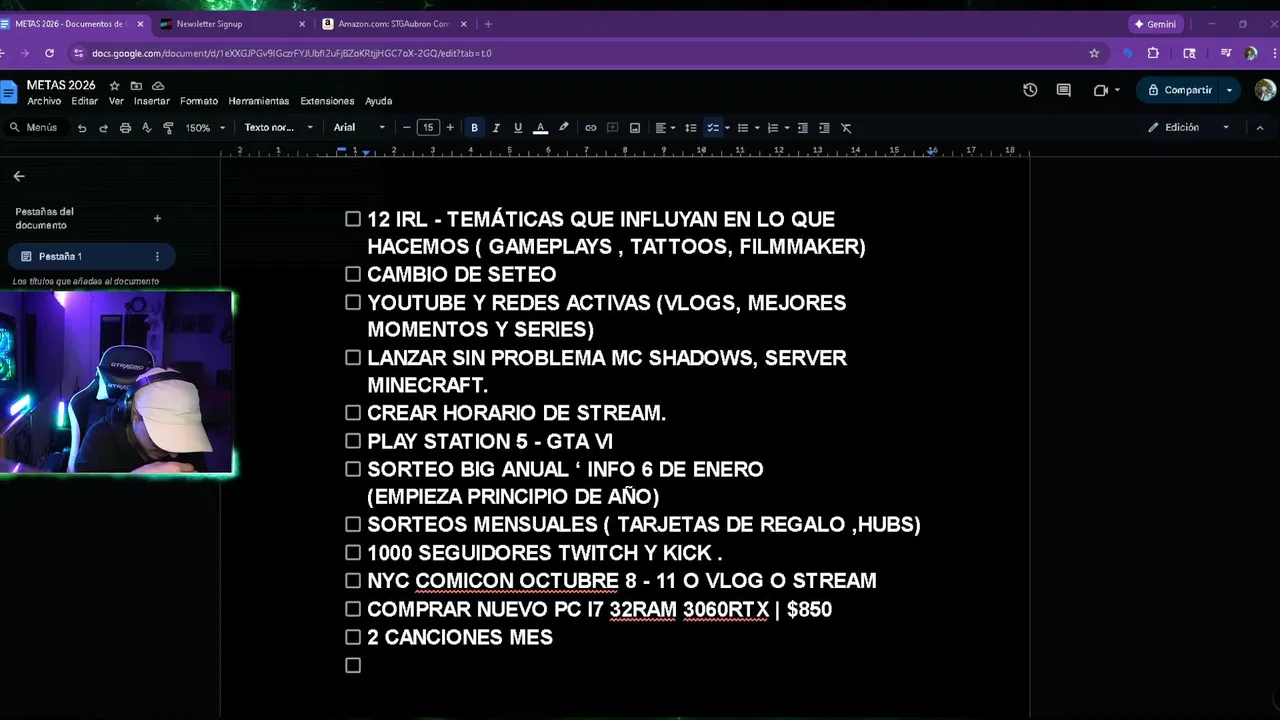
Task: Click the line spacing icon
Action: [x=690, y=128]
